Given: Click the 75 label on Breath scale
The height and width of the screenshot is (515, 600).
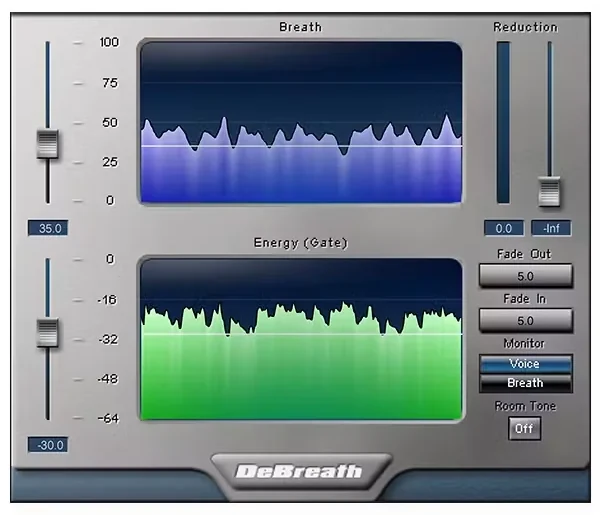Looking at the screenshot, I should [x=110, y=83].
